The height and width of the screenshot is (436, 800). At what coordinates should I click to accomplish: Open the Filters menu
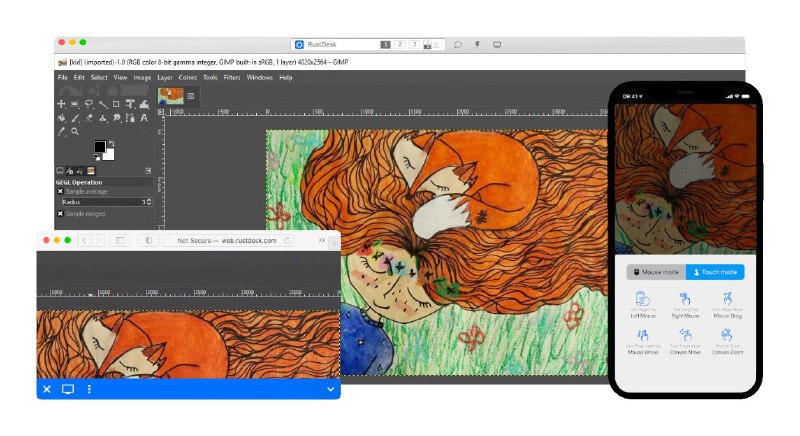coord(232,77)
